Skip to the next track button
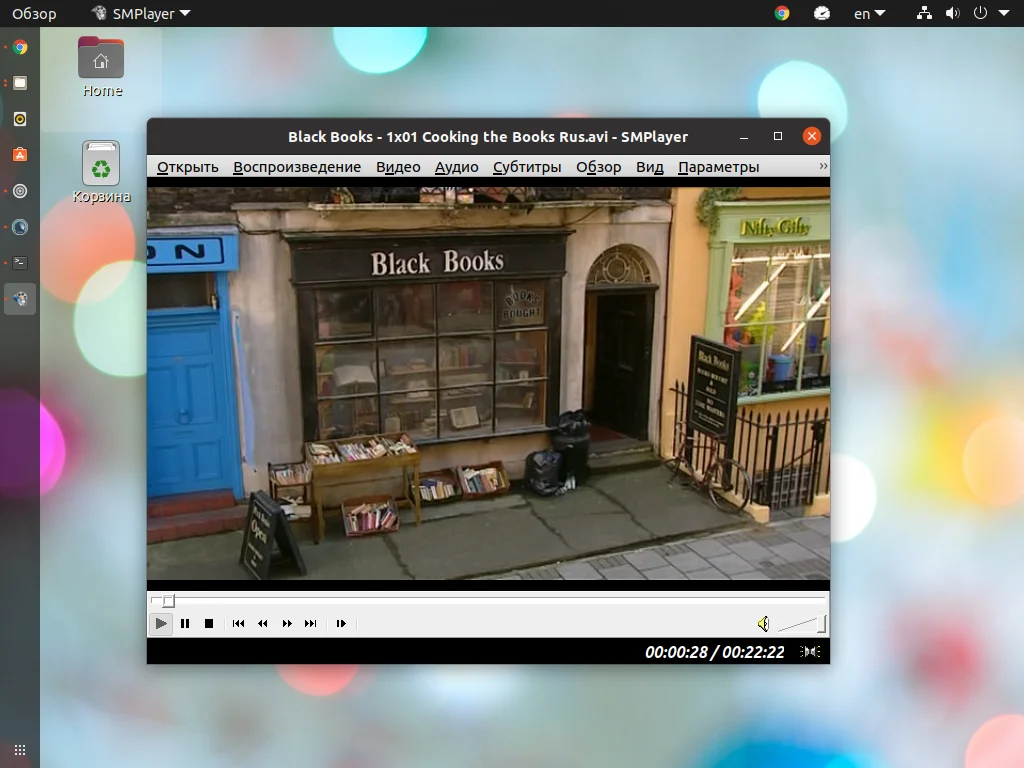1024x768 pixels. pos(311,624)
